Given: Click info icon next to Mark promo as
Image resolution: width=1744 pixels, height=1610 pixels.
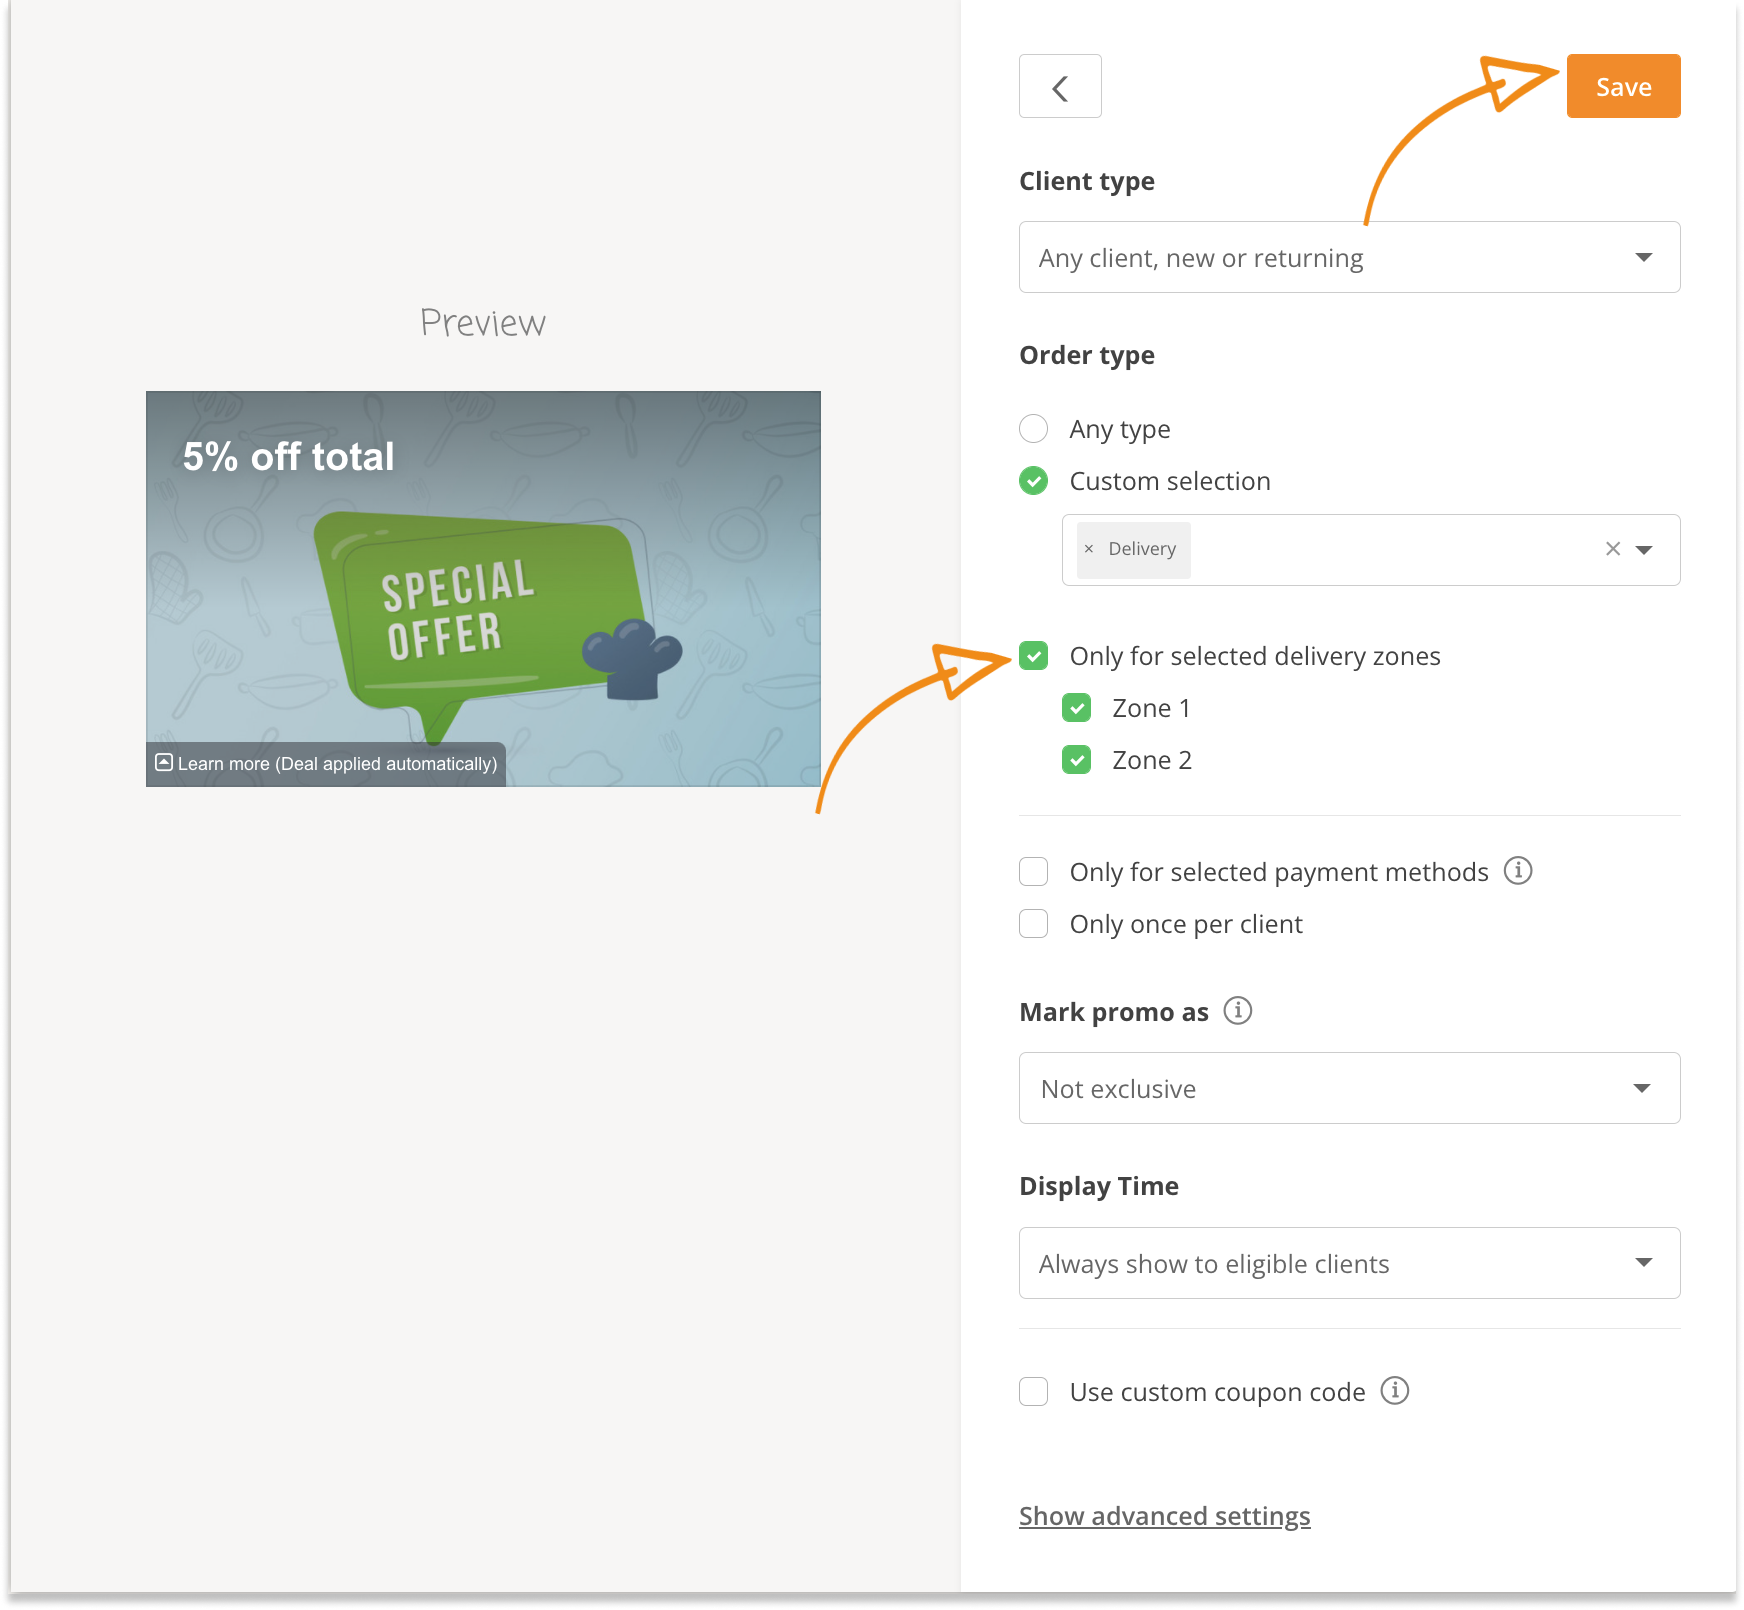Looking at the screenshot, I should [1238, 1011].
